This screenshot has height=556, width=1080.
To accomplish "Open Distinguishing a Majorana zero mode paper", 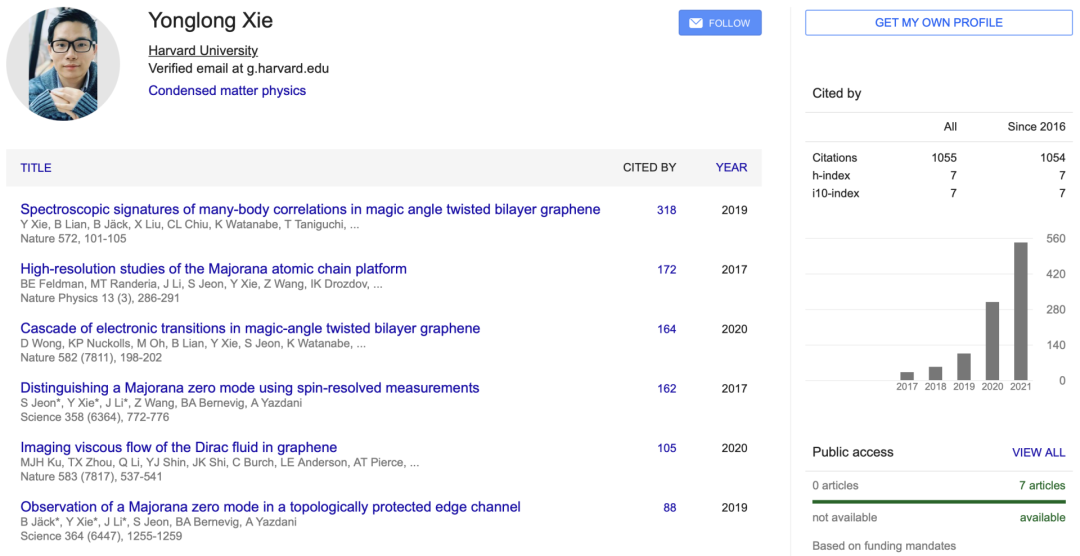I will click(x=250, y=388).
